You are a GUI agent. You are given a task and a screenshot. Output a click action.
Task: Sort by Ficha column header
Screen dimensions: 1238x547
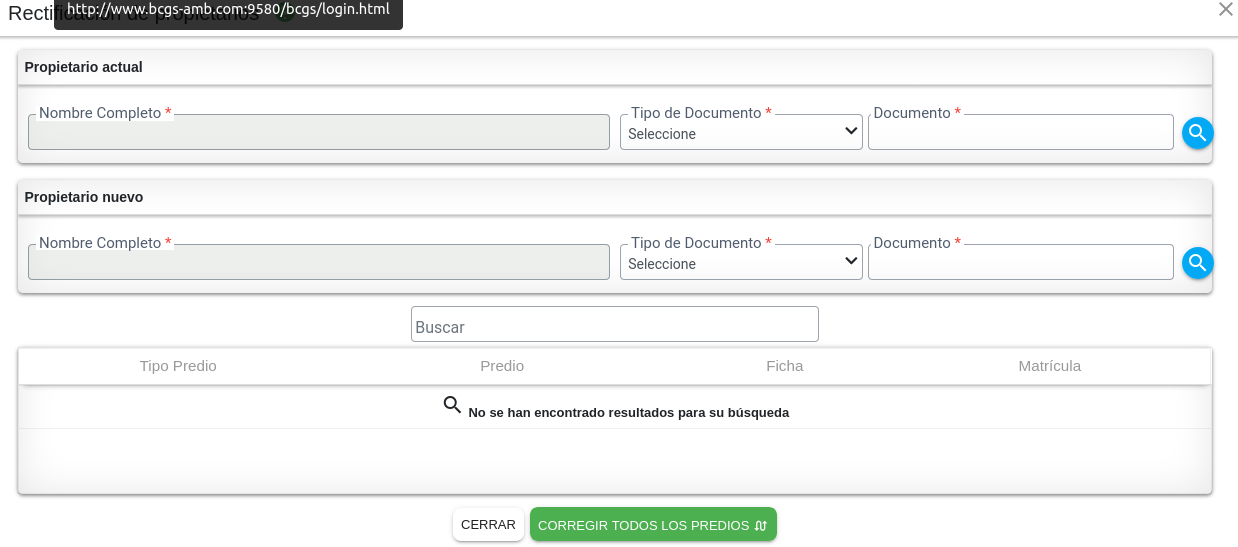[x=784, y=366]
